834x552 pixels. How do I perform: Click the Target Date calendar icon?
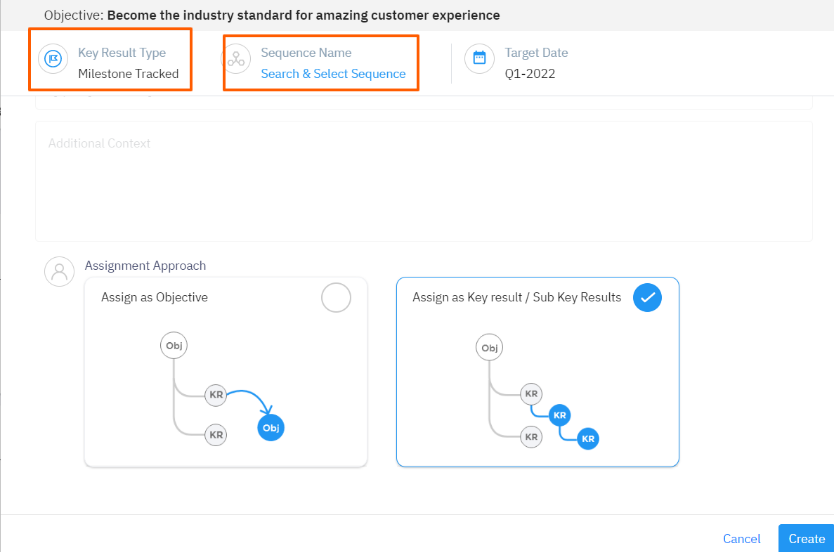pos(479,59)
